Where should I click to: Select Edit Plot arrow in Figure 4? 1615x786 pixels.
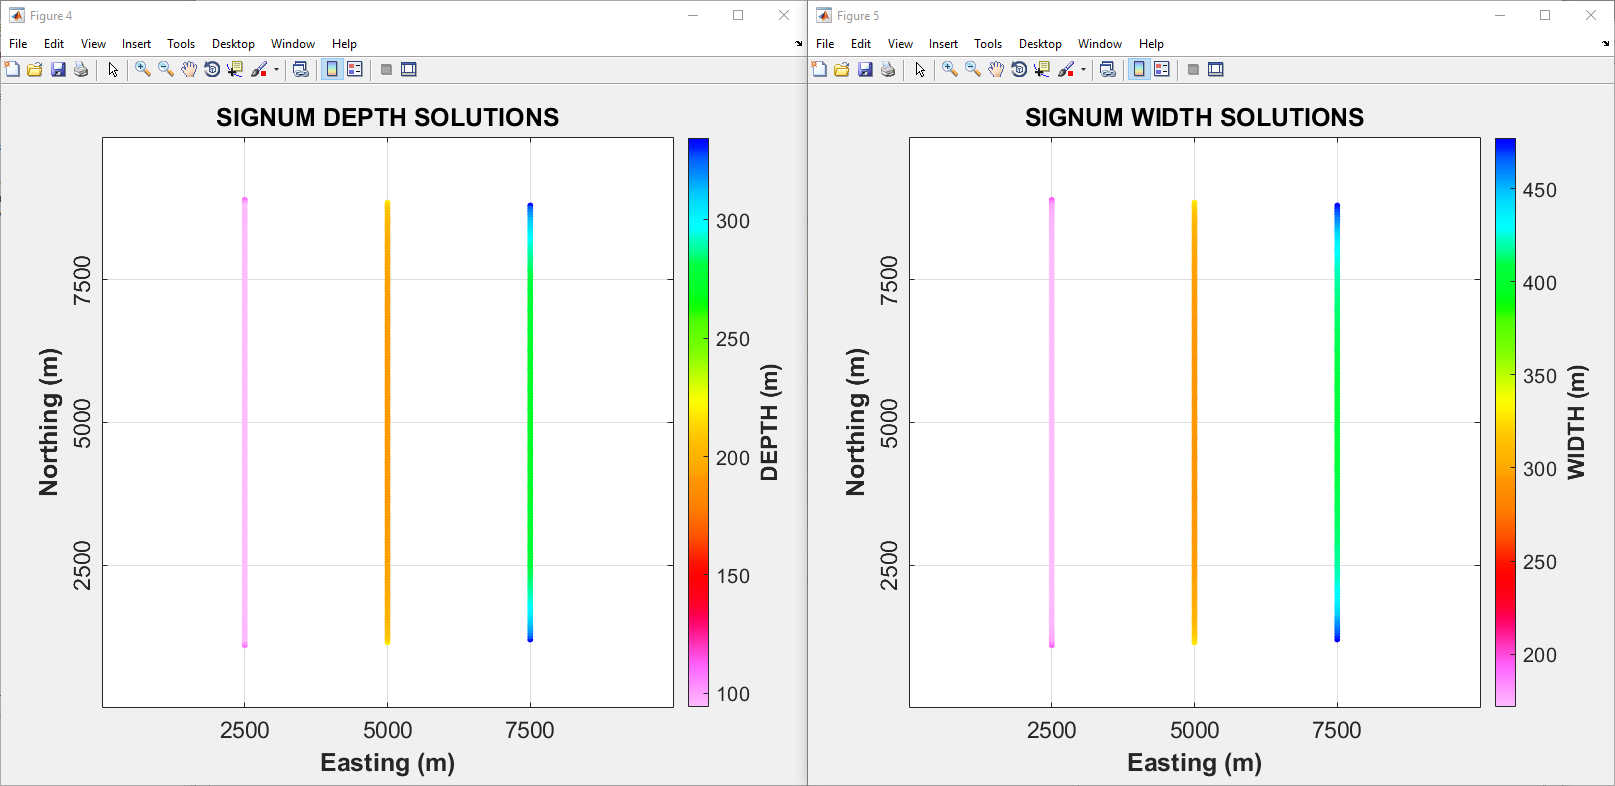[x=113, y=69]
